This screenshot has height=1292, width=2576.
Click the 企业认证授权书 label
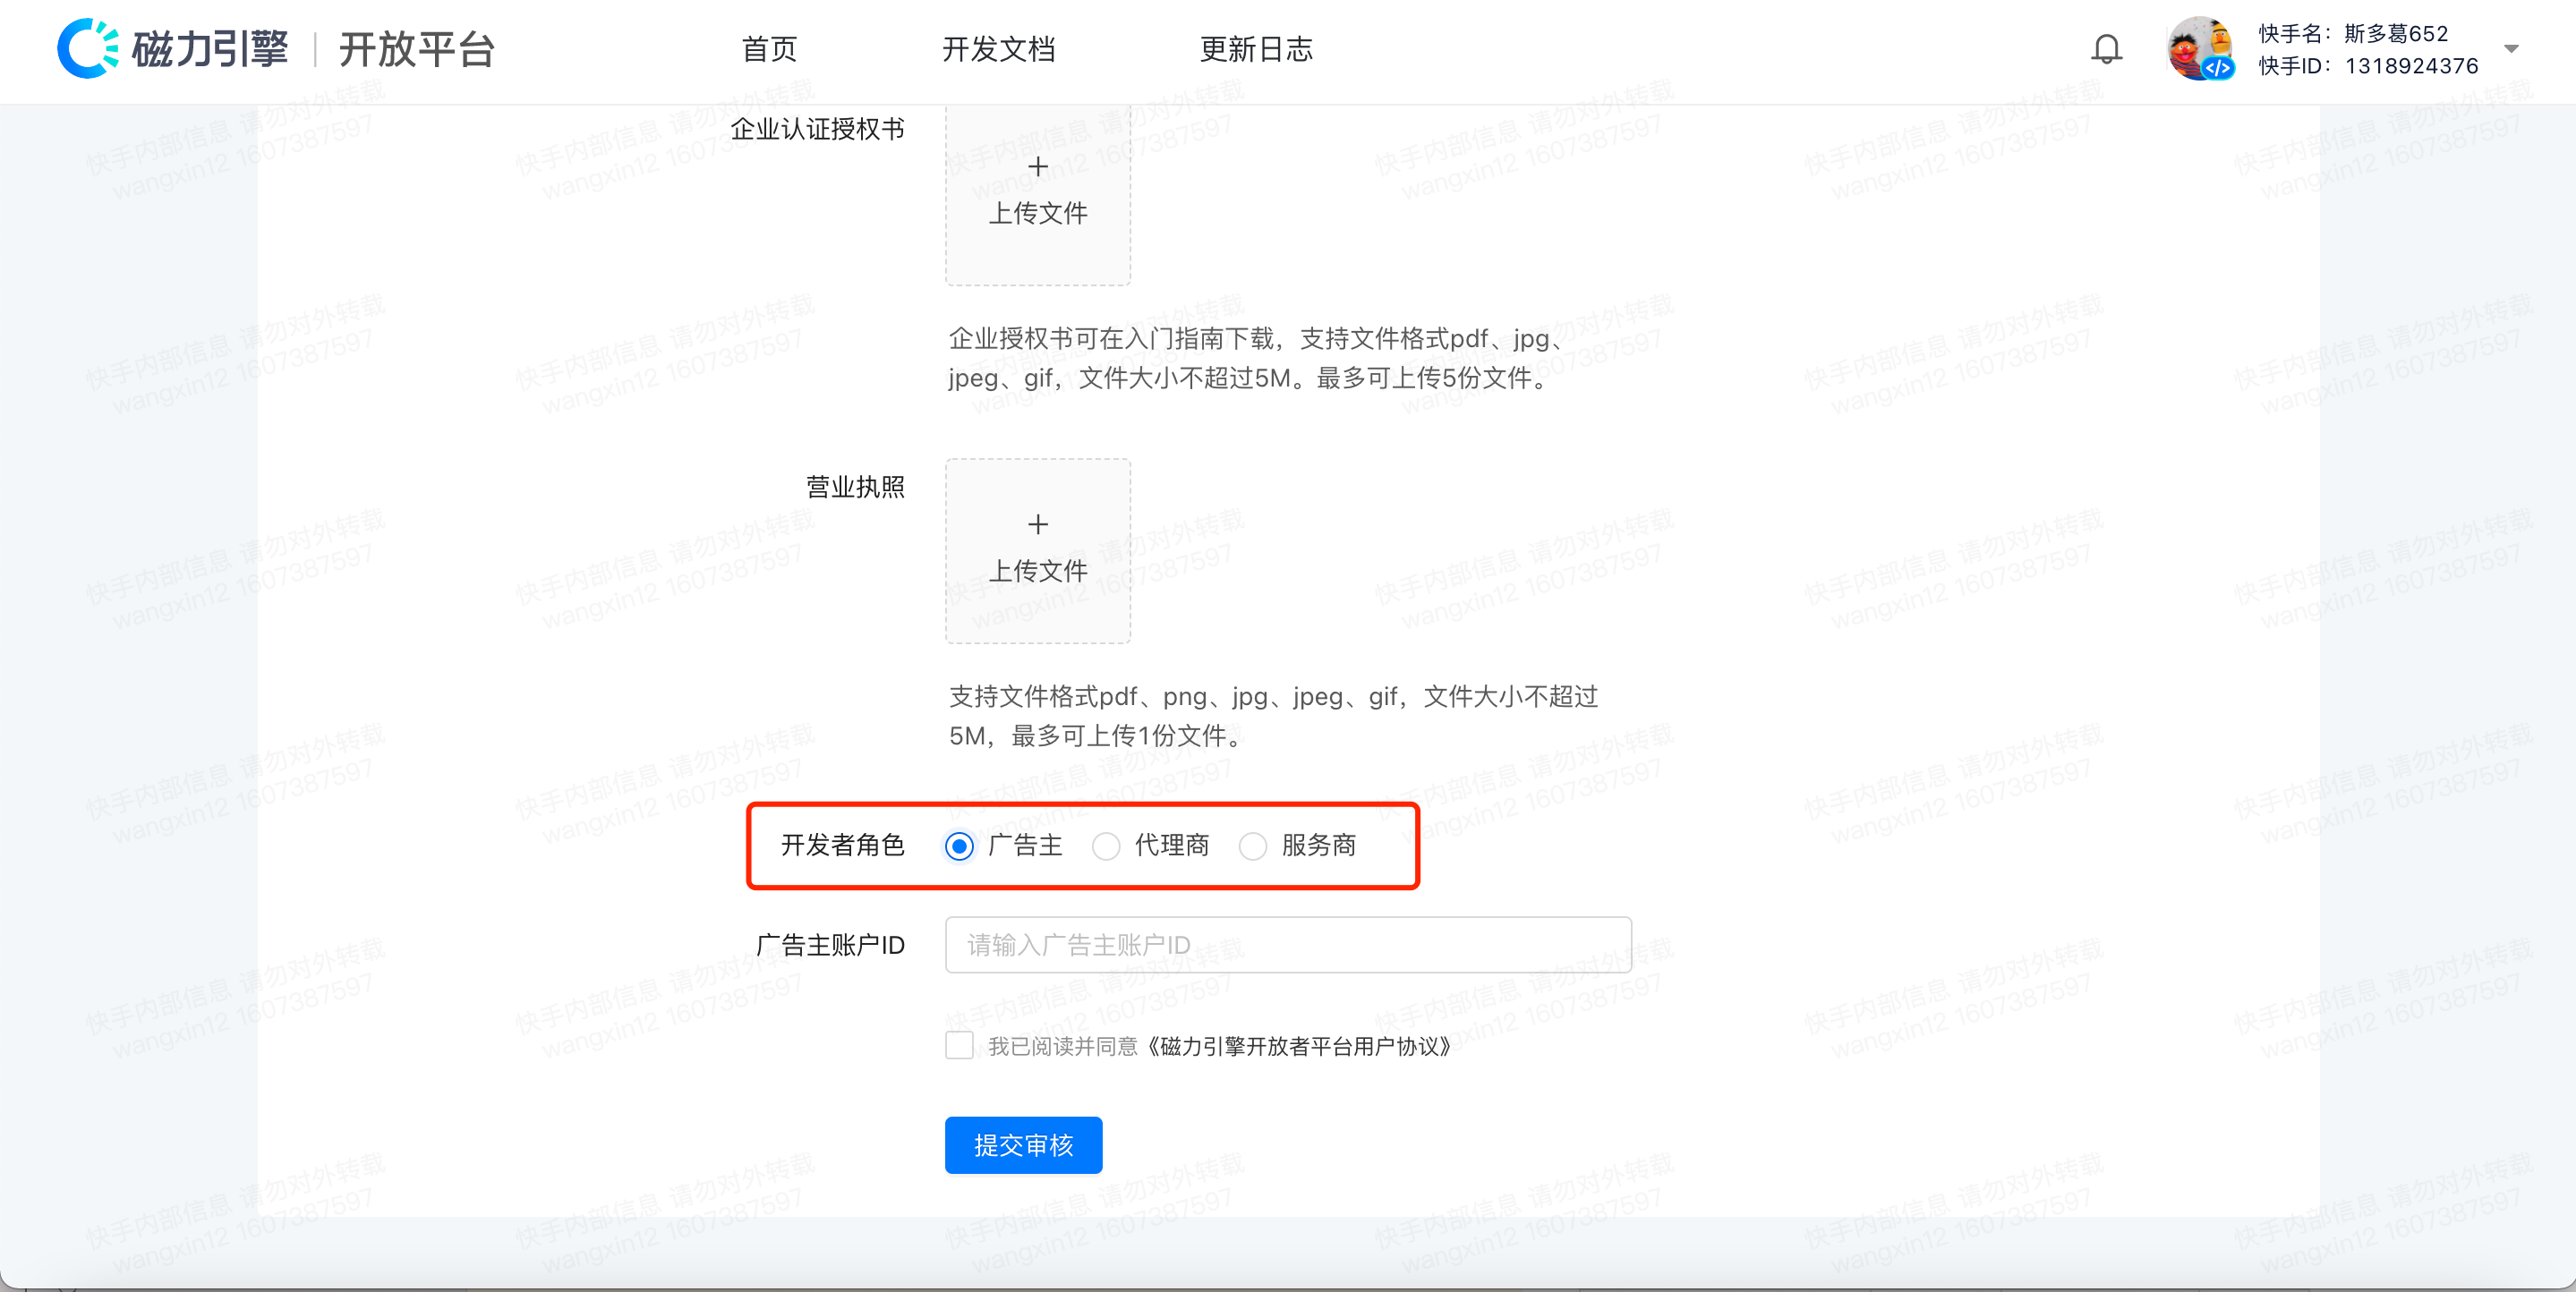click(817, 129)
